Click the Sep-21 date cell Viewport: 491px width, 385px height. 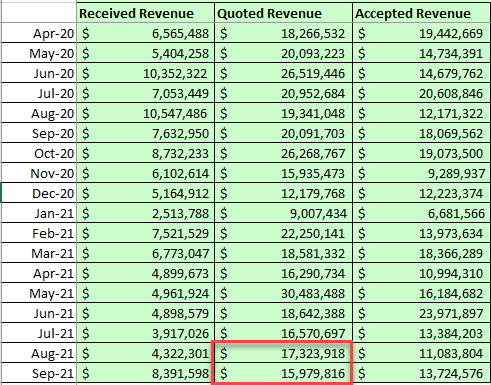(x=39, y=373)
